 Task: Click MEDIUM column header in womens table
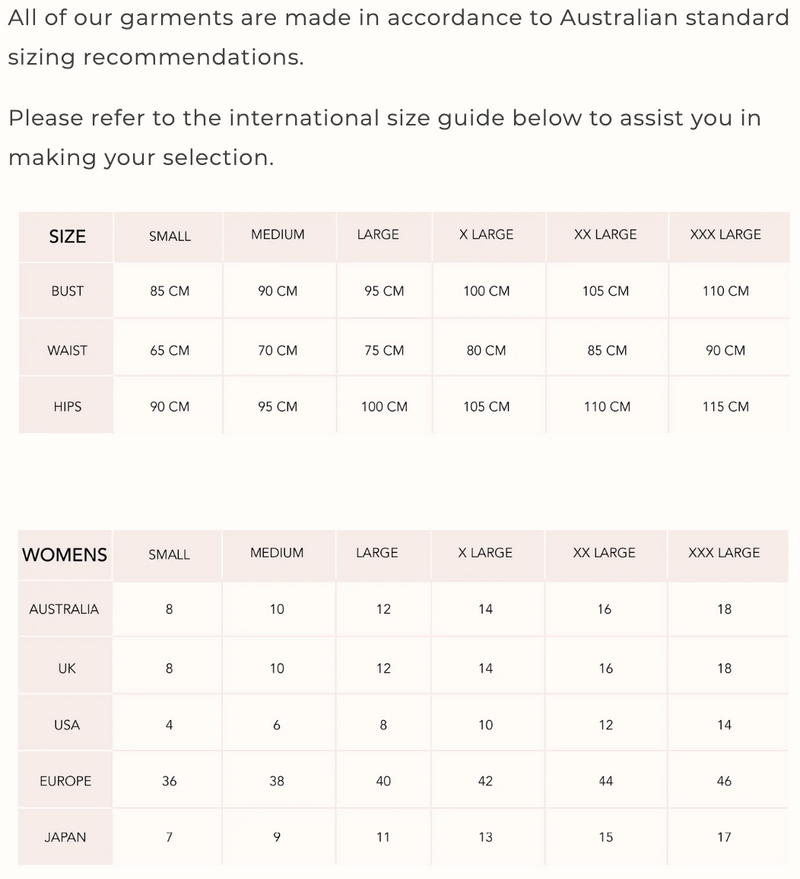pyautogui.click(x=277, y=553)
